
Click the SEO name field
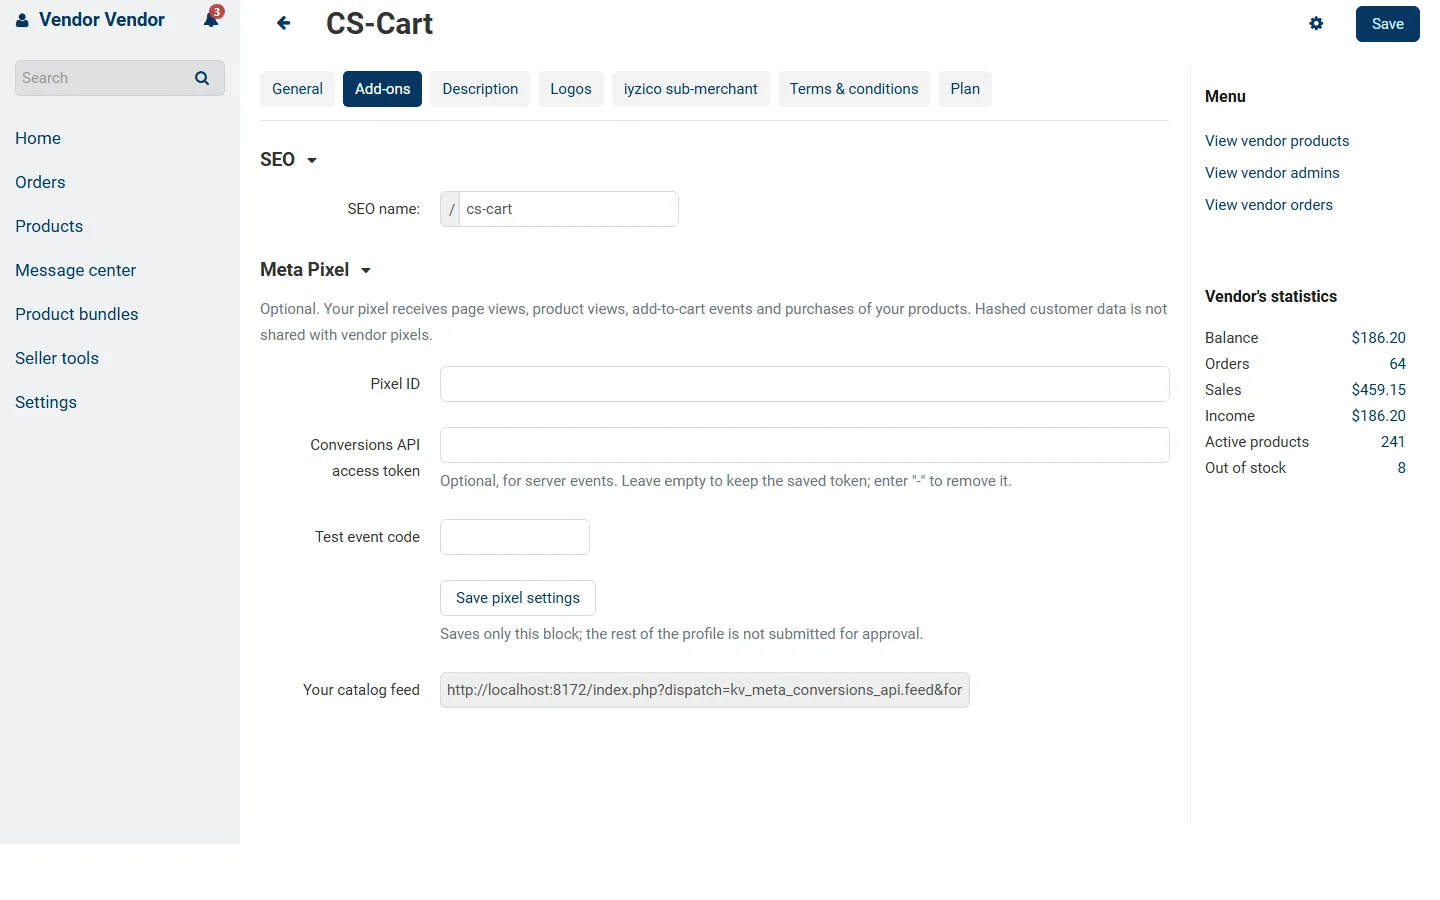[x=568, y=209]
